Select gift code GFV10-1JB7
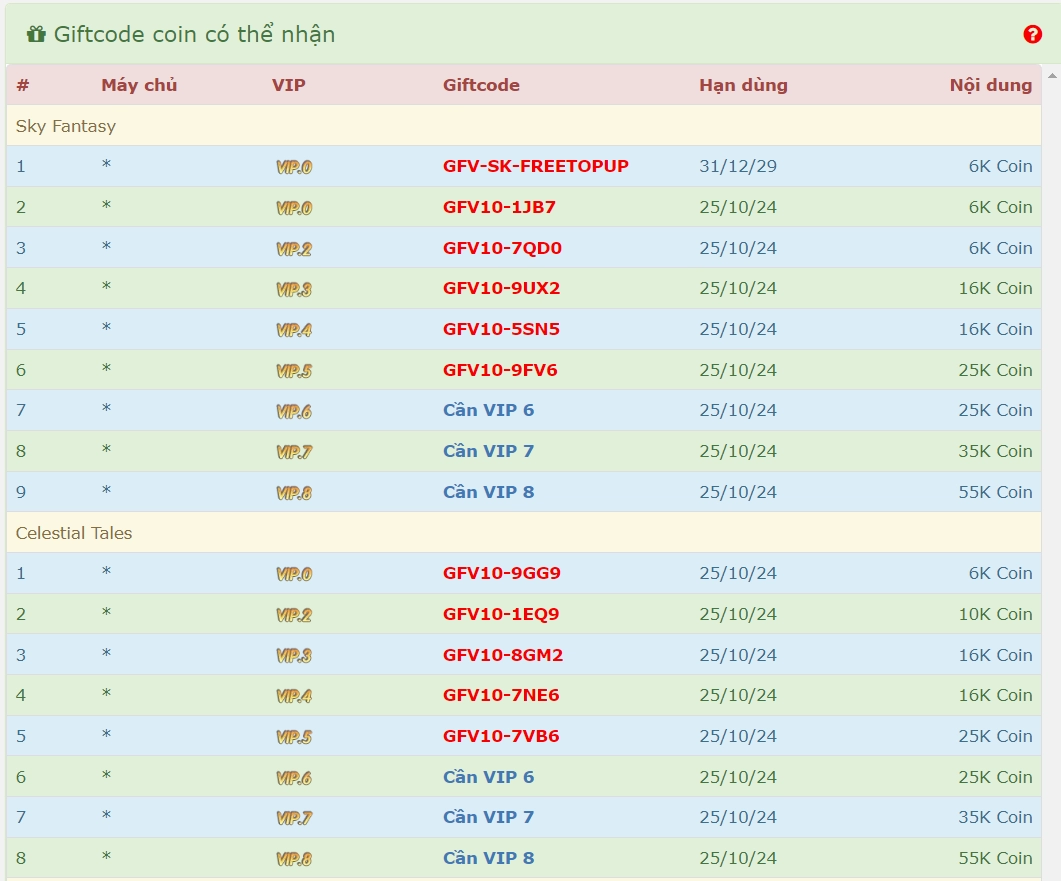Screen dimensions: 1061x881 499,207
